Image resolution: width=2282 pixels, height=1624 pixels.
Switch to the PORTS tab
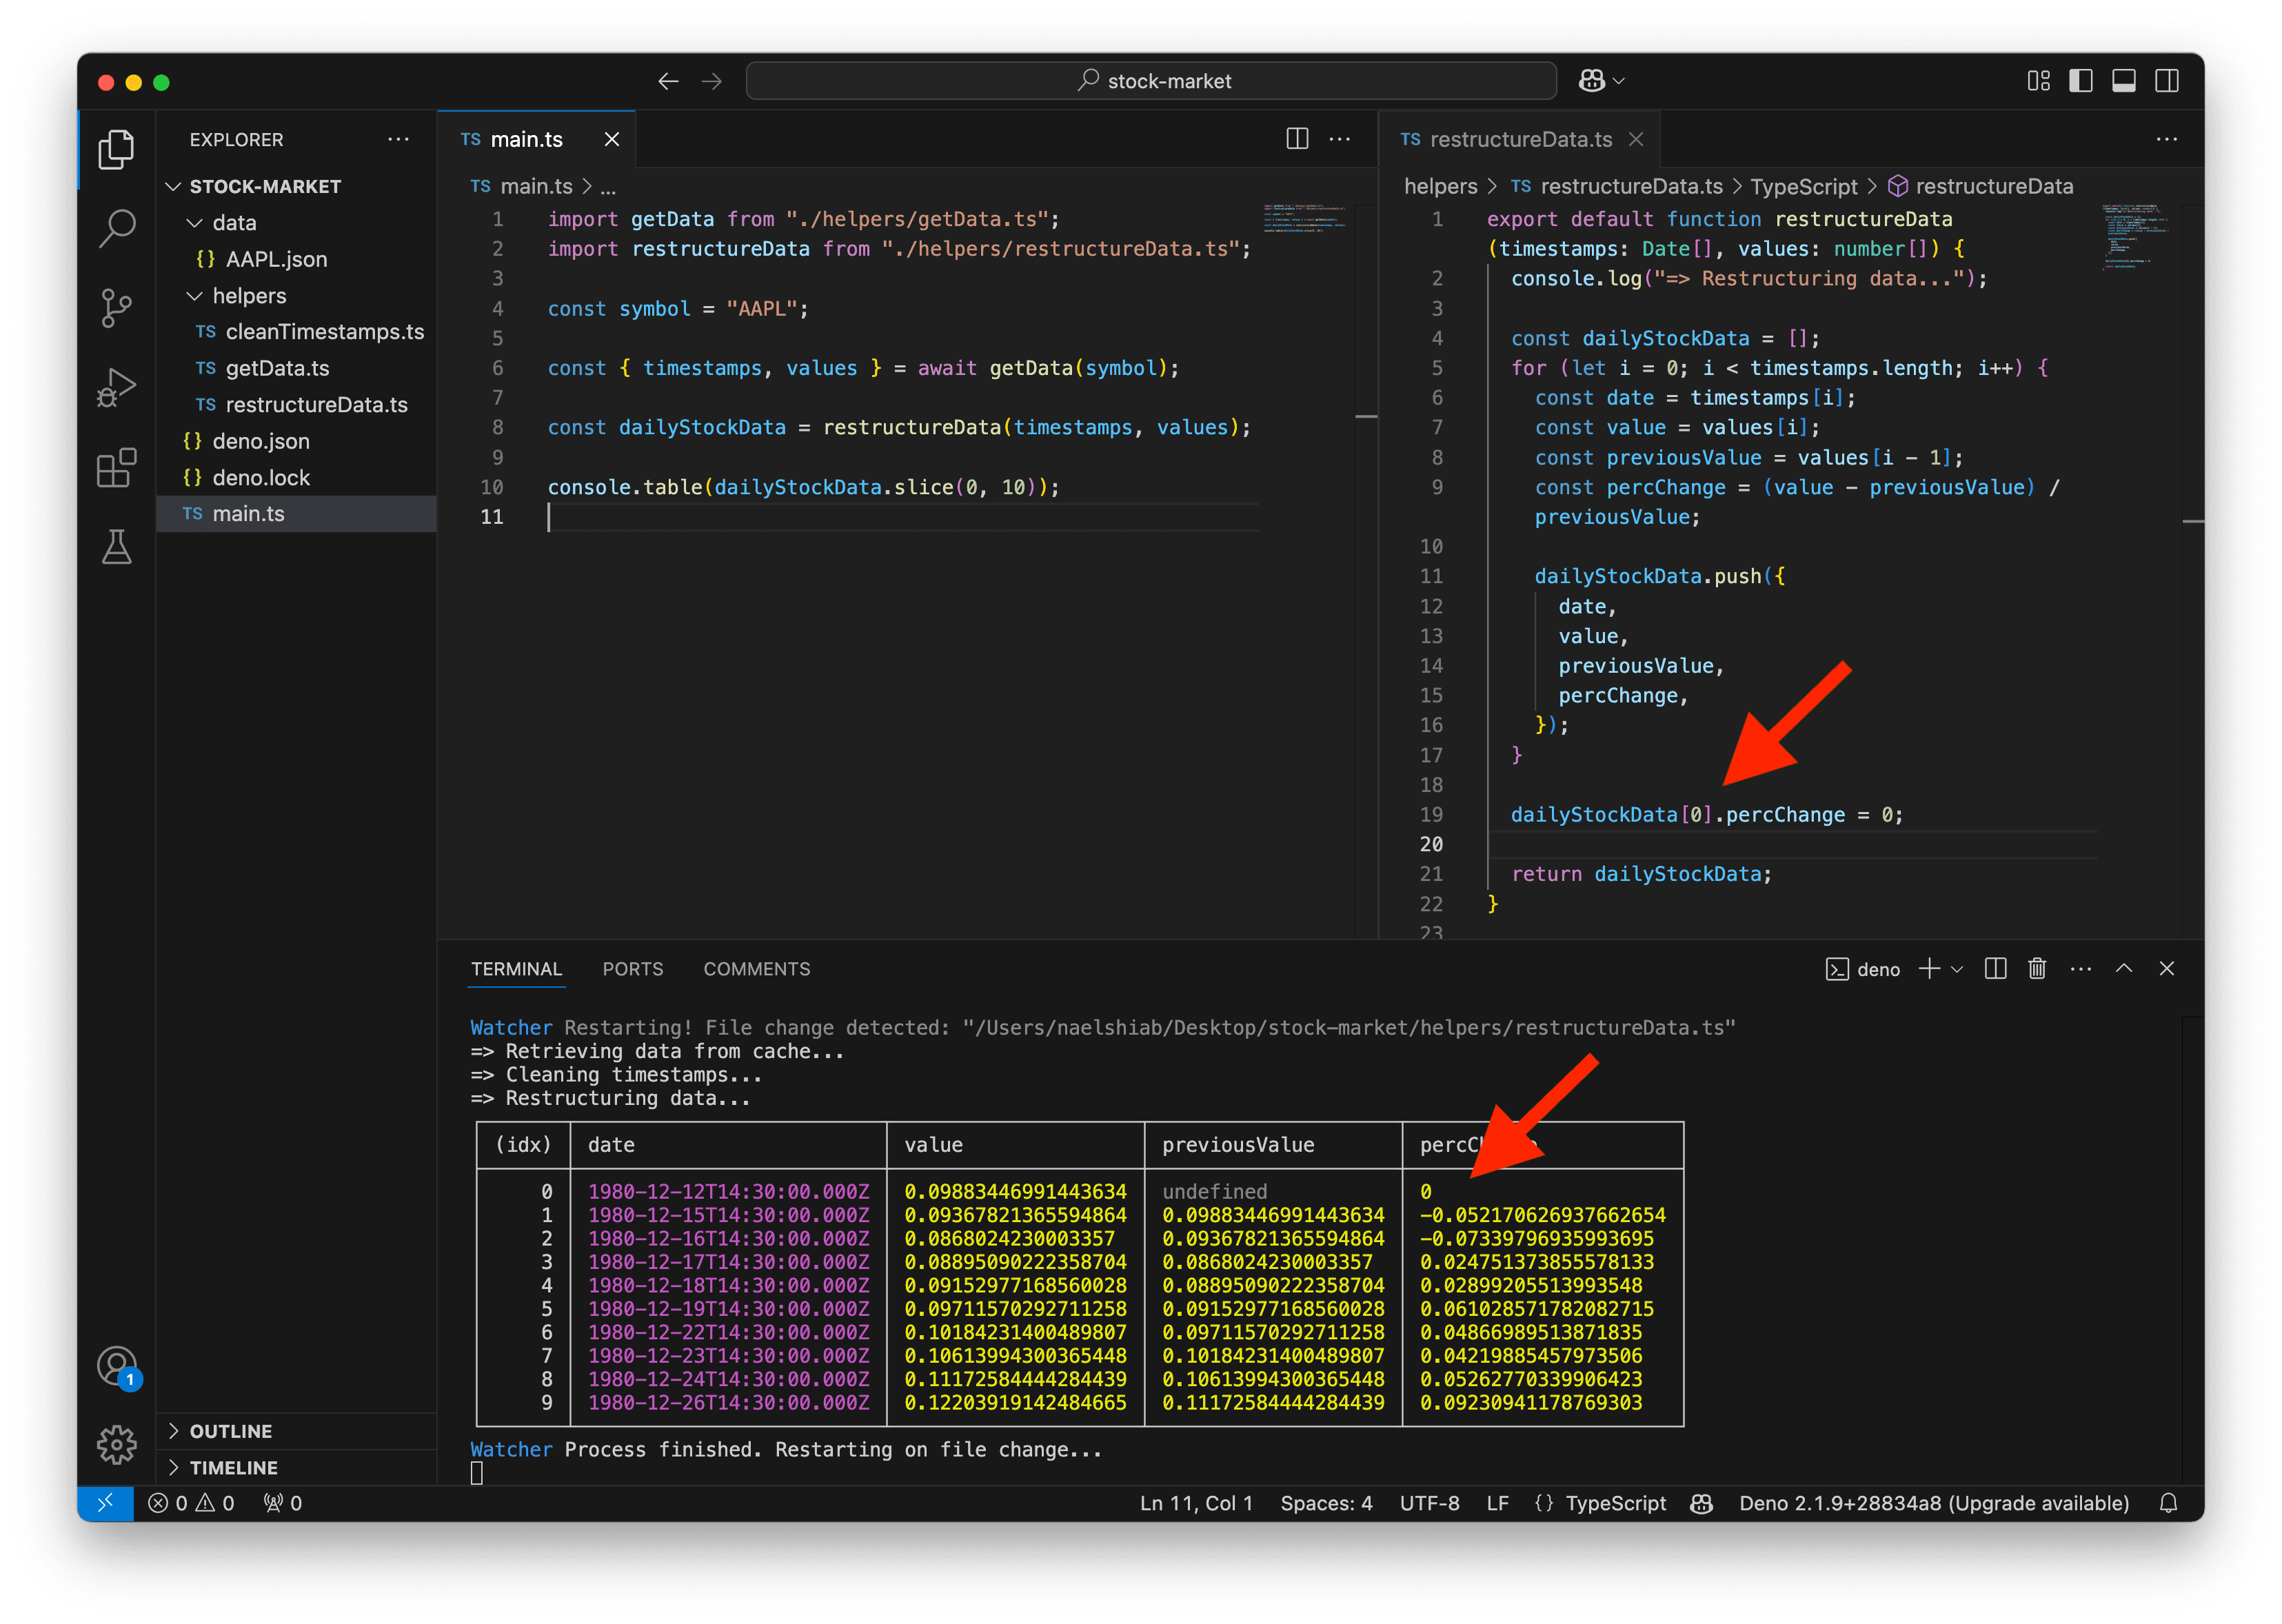[x=632, y=968]
